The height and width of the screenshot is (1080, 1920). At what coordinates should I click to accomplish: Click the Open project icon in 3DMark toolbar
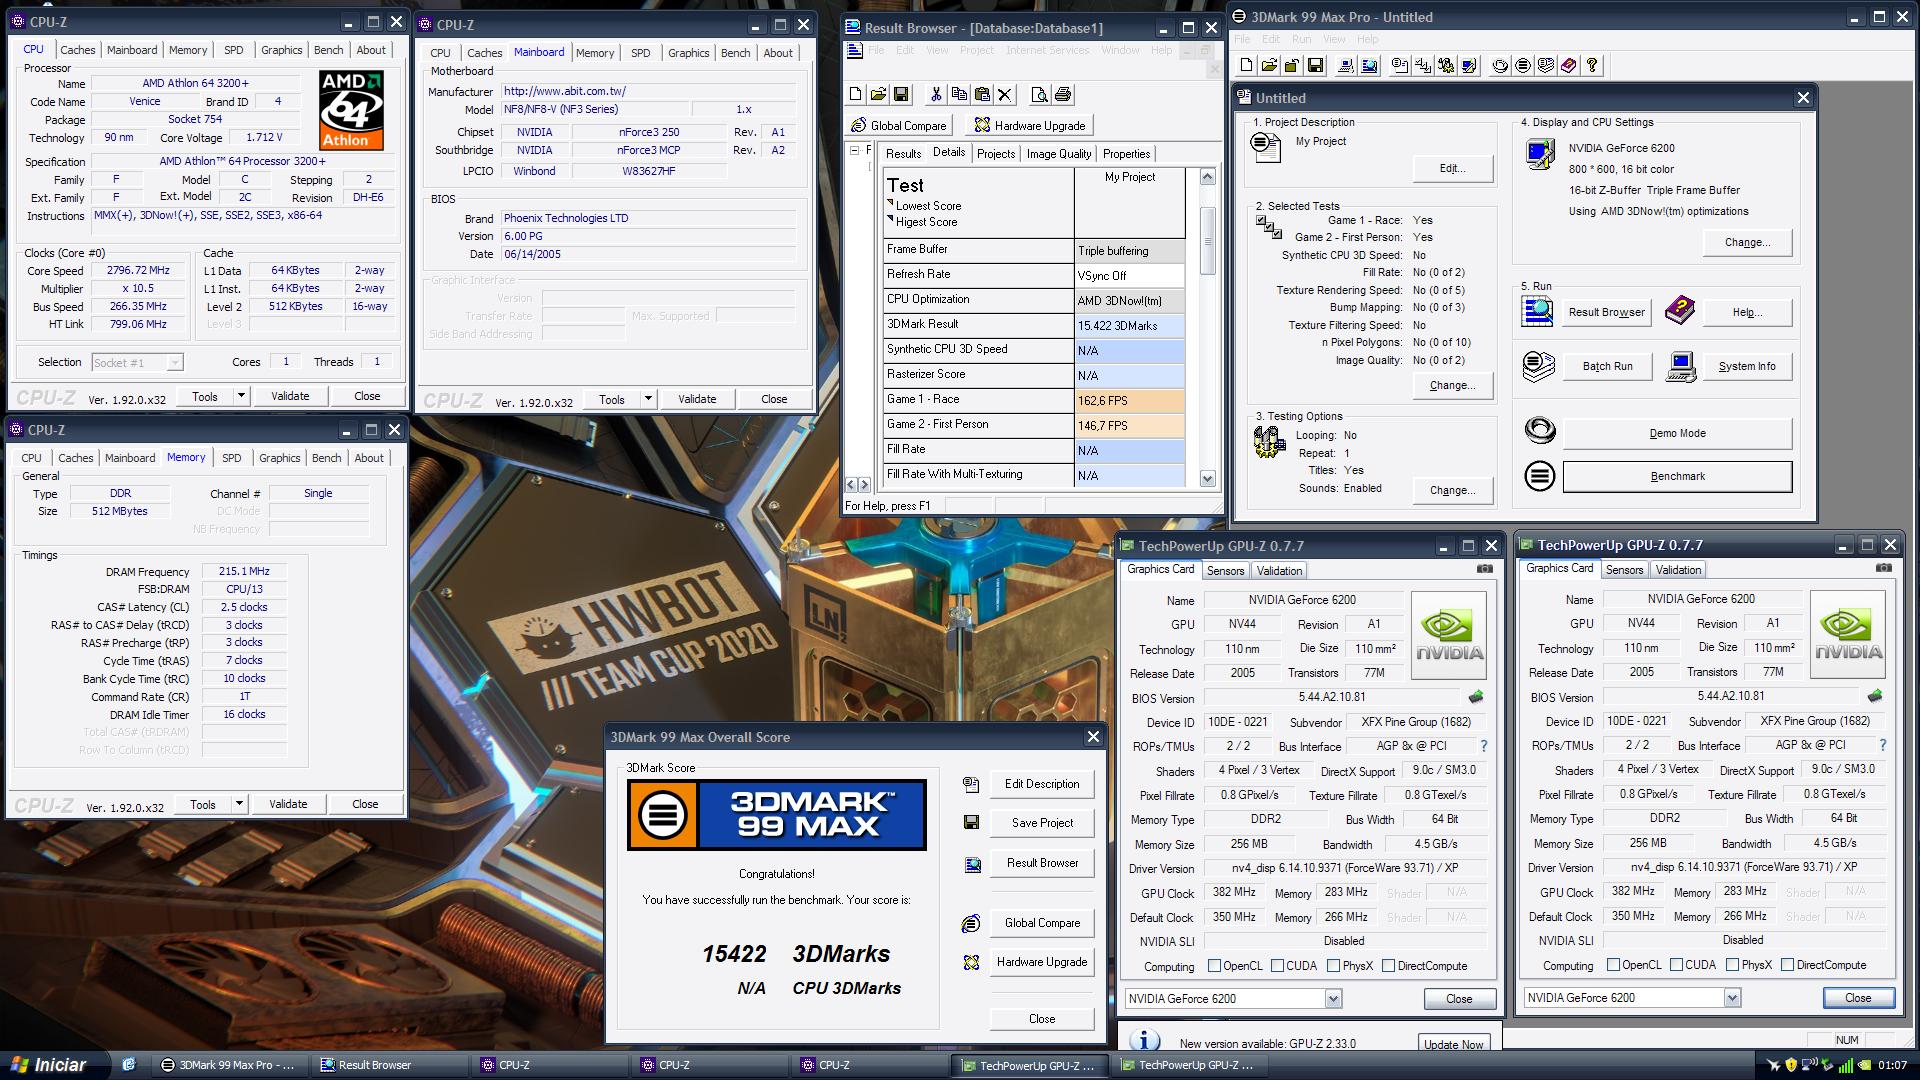click(1269, 65)
